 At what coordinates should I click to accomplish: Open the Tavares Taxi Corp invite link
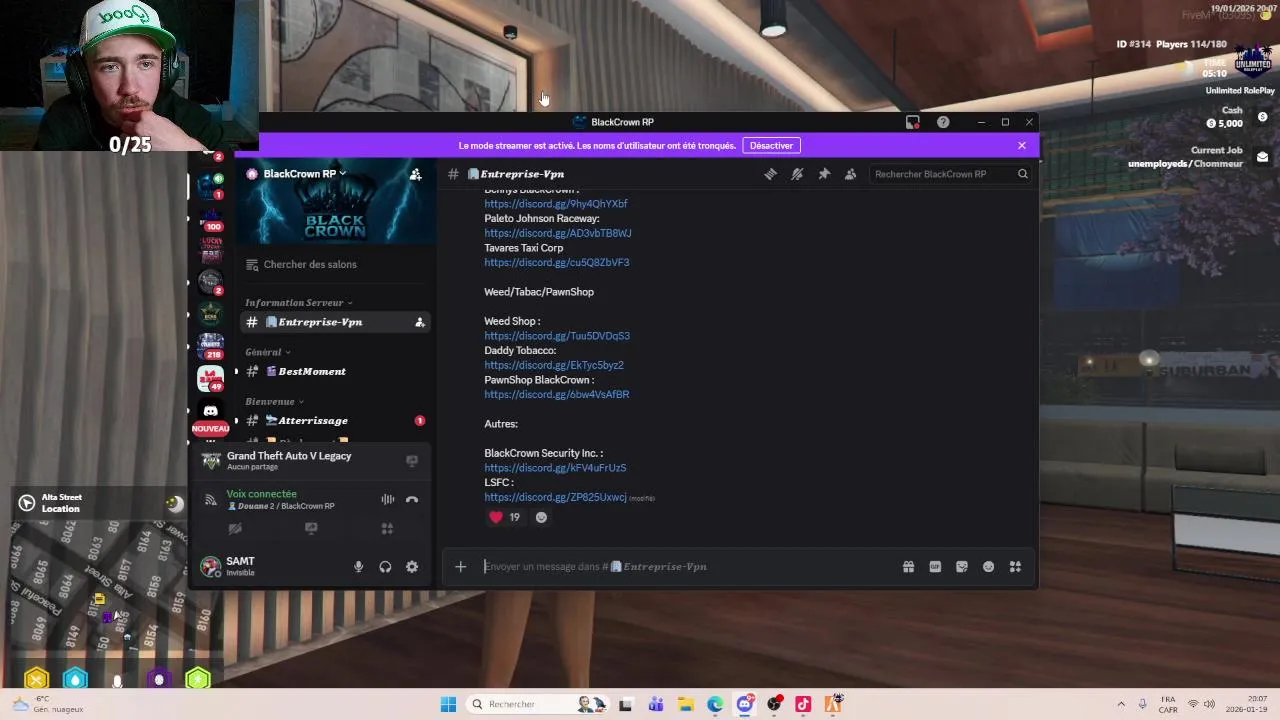coord(557,263)
